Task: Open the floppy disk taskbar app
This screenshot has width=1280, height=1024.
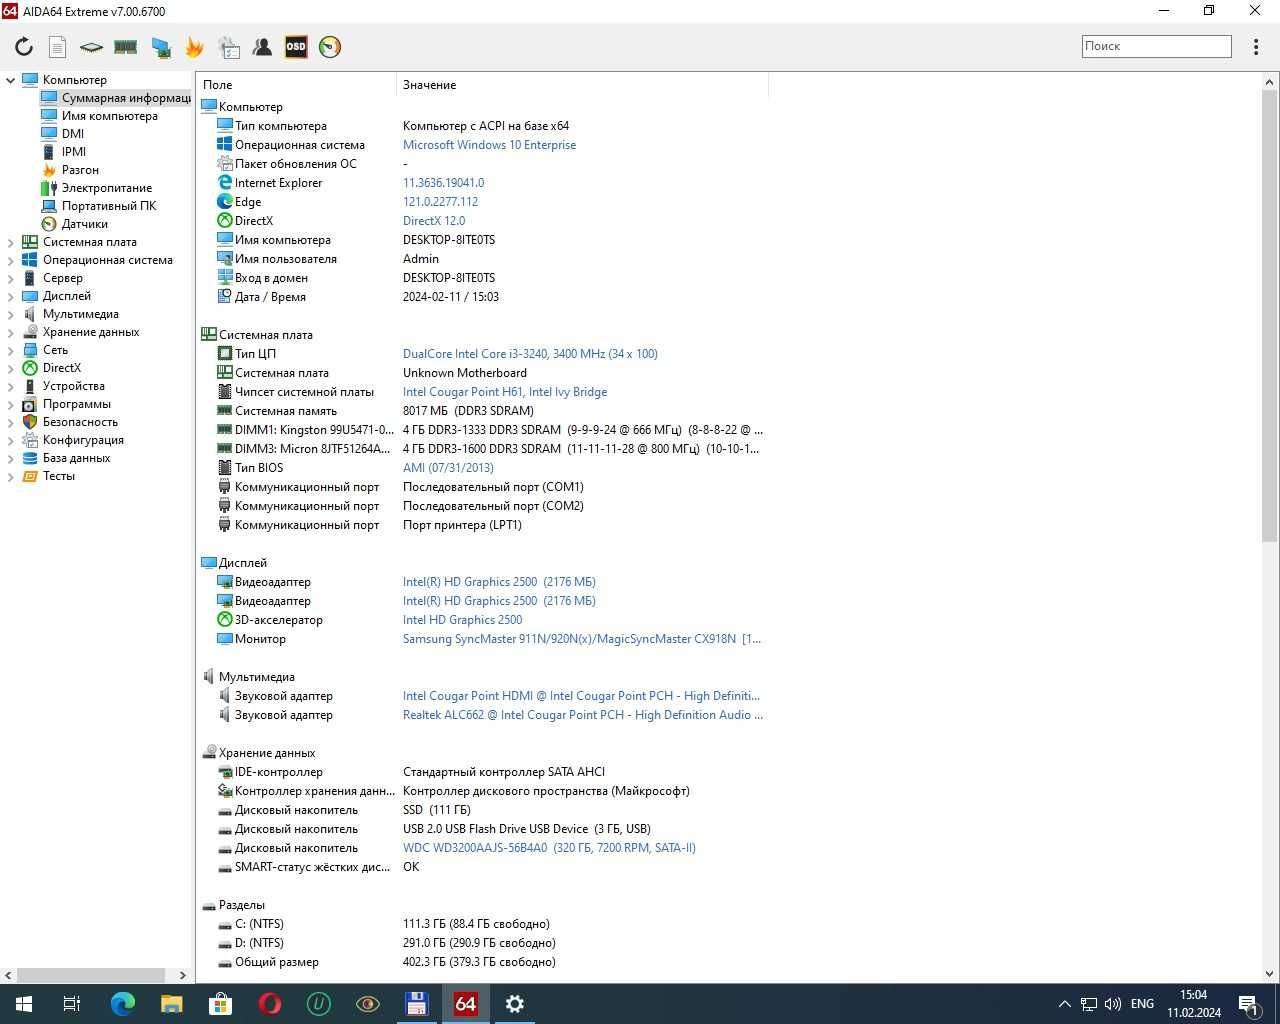Action: (x=417, y=1004)
